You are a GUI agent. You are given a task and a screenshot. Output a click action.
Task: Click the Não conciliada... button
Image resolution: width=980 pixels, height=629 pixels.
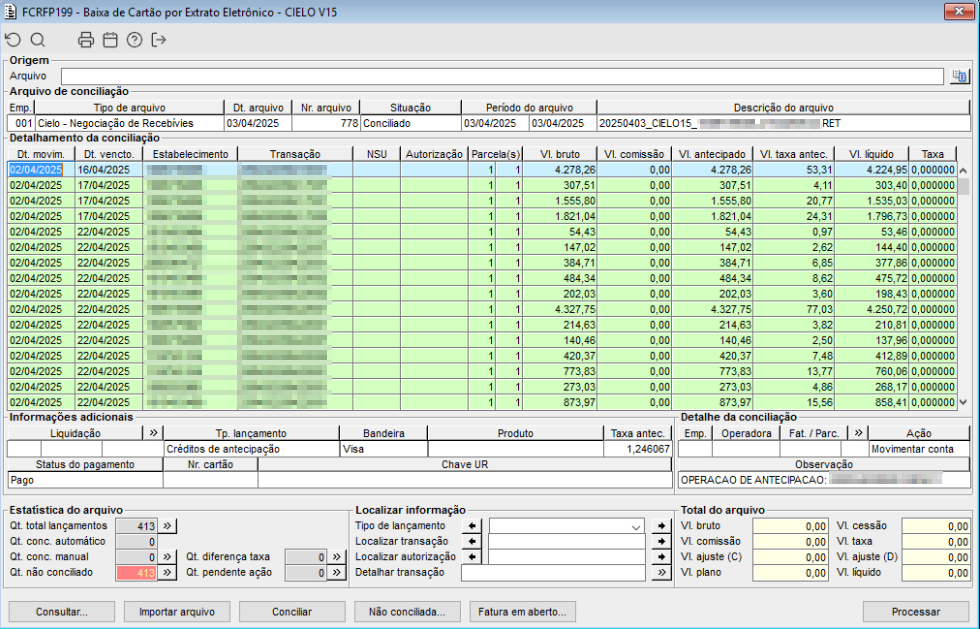click(x=407, y=612)
